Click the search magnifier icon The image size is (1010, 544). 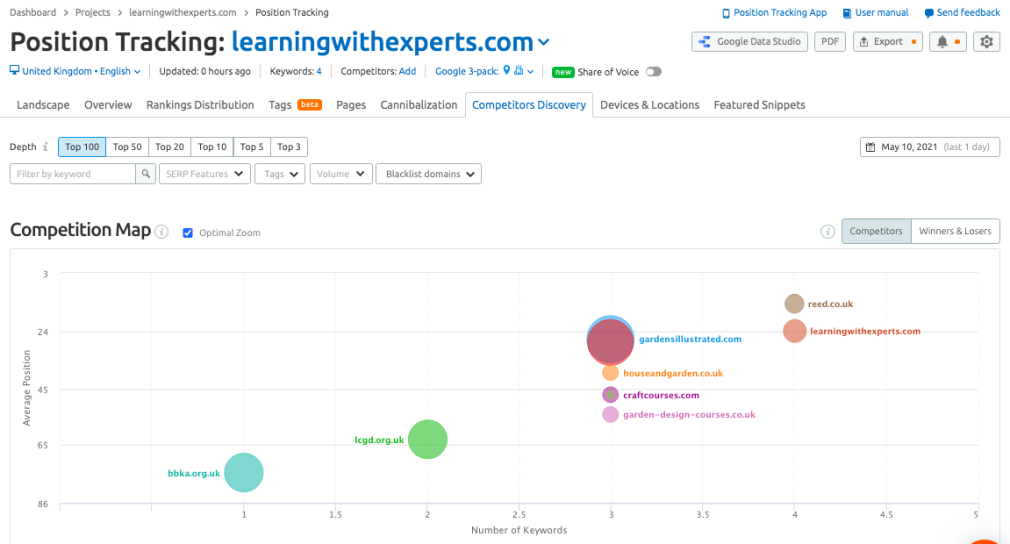point(146,174)
